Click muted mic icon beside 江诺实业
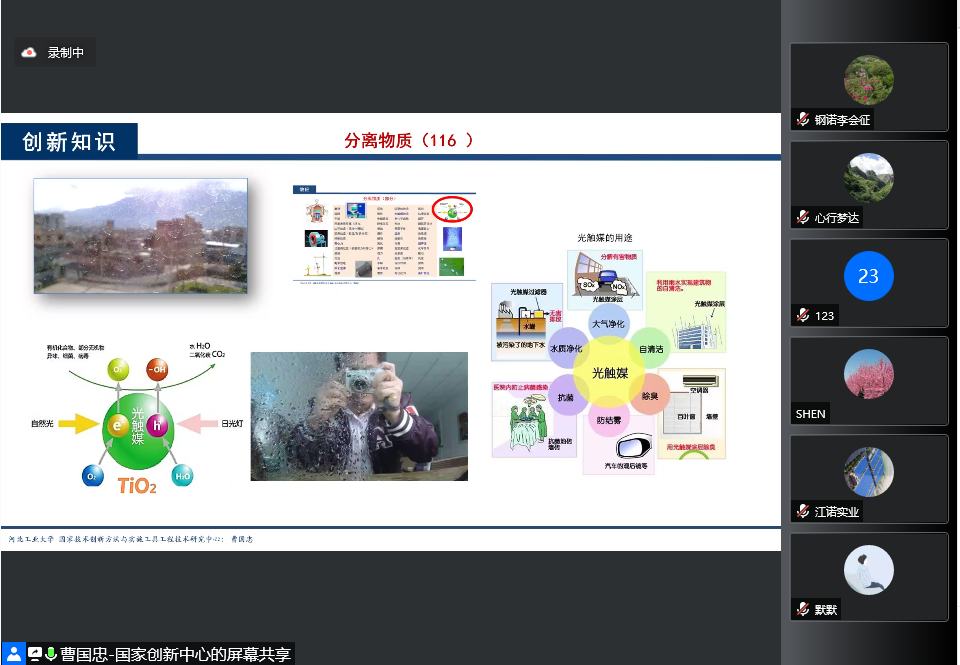The height and width of the screenshot is (665, 960). (802, 512)
